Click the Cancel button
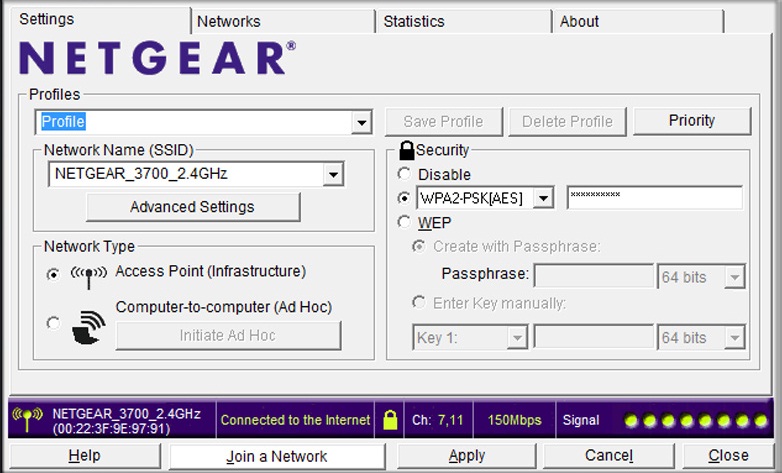The image size is (782, 473). (608, 456)
